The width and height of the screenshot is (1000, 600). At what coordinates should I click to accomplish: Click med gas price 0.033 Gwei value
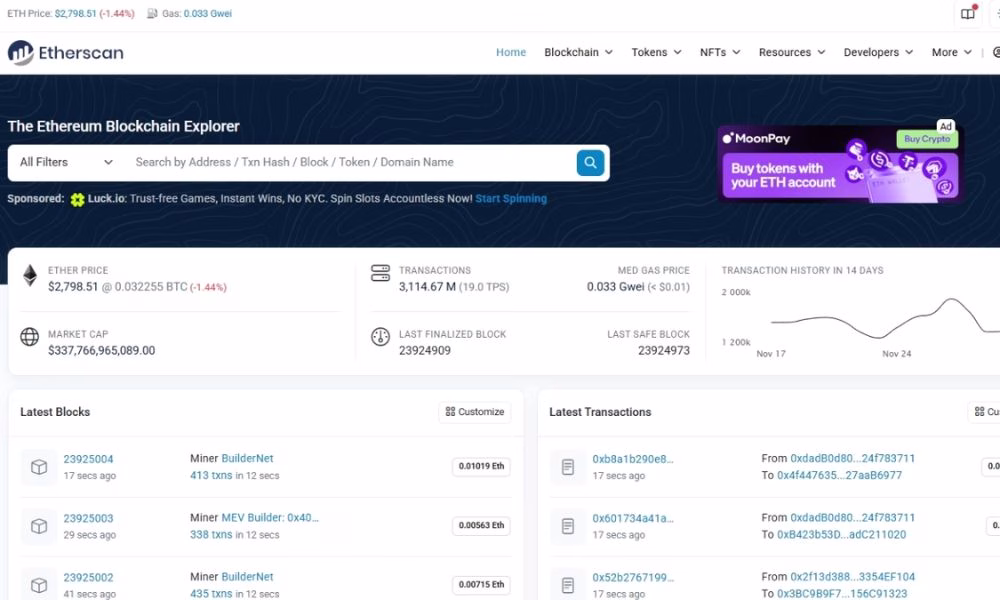[x=615, y=287]
